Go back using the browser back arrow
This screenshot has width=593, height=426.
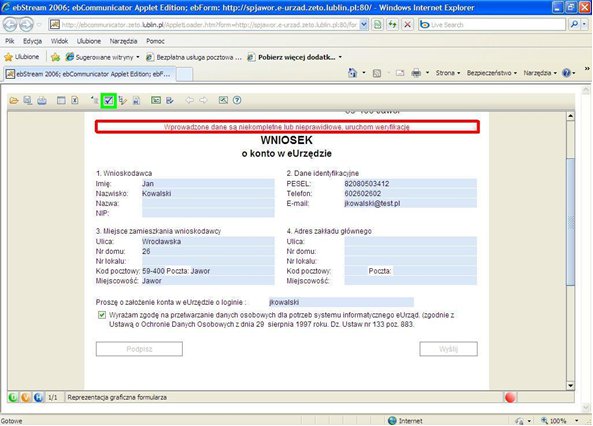[10, 25]
